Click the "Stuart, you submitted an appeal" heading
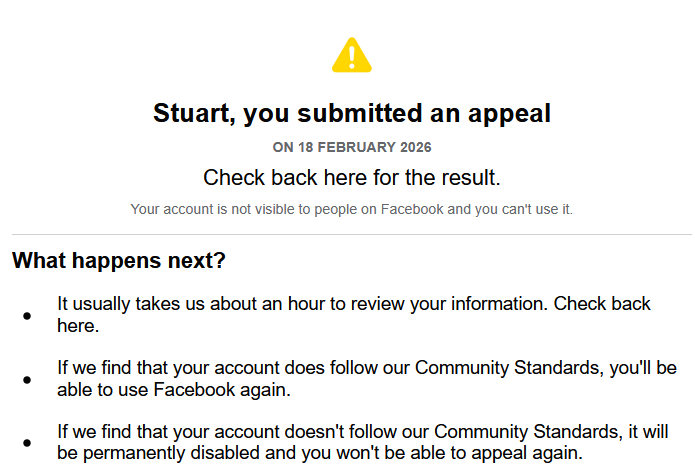695x475 pixels. [351, 113]
